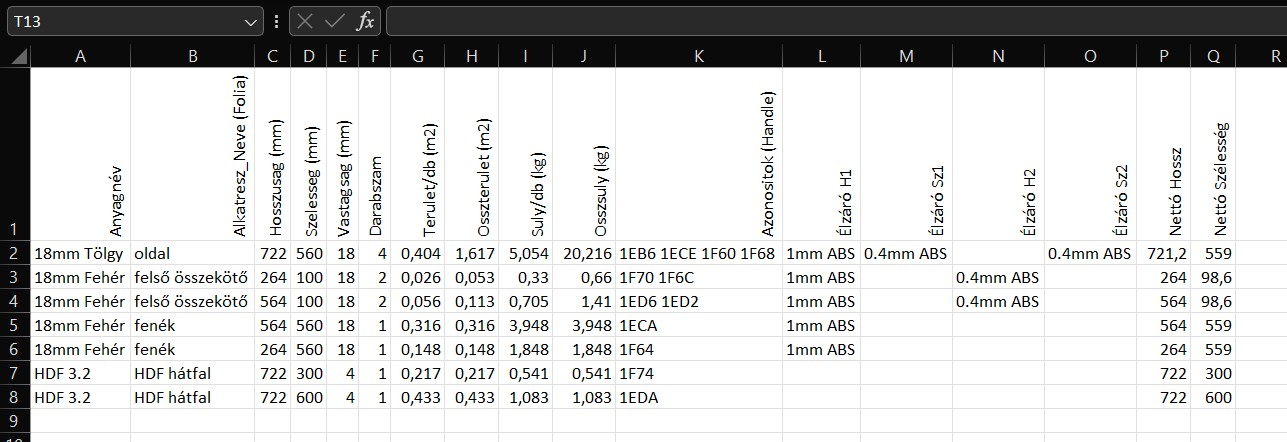Click the 1F74 identifier cell
Screen dimensions: 1287x442
coord(698,373)
